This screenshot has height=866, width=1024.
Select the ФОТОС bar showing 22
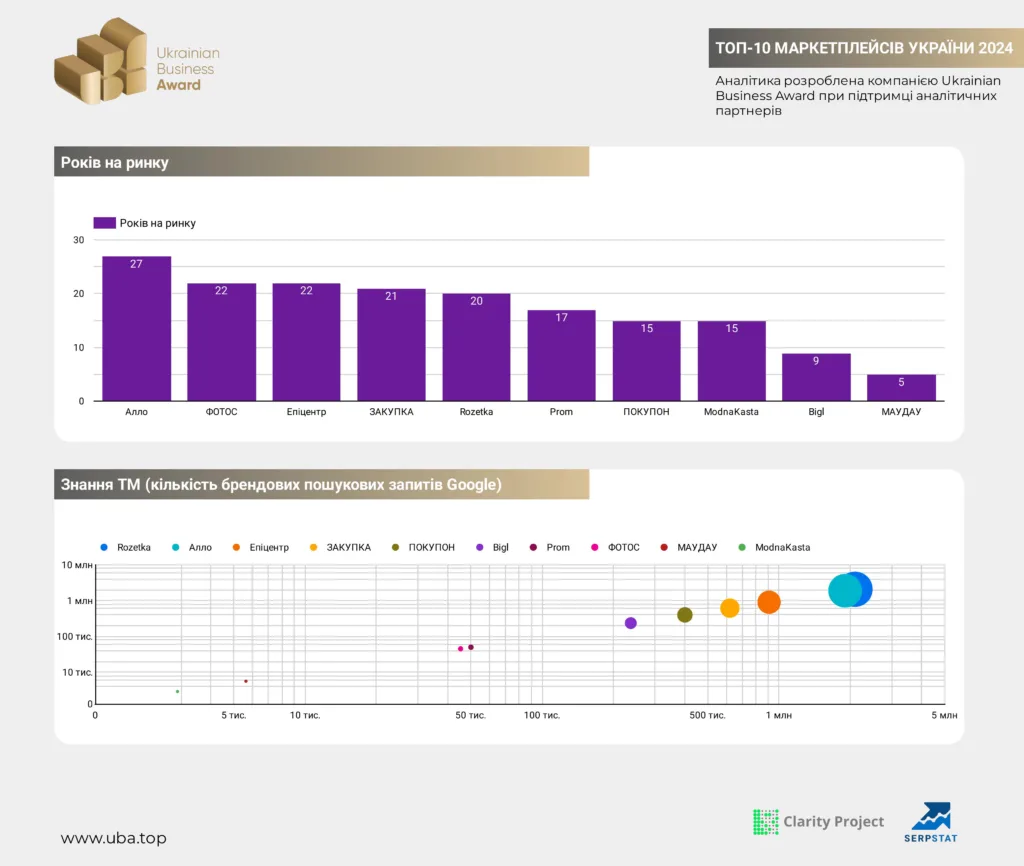pos(221,342)
